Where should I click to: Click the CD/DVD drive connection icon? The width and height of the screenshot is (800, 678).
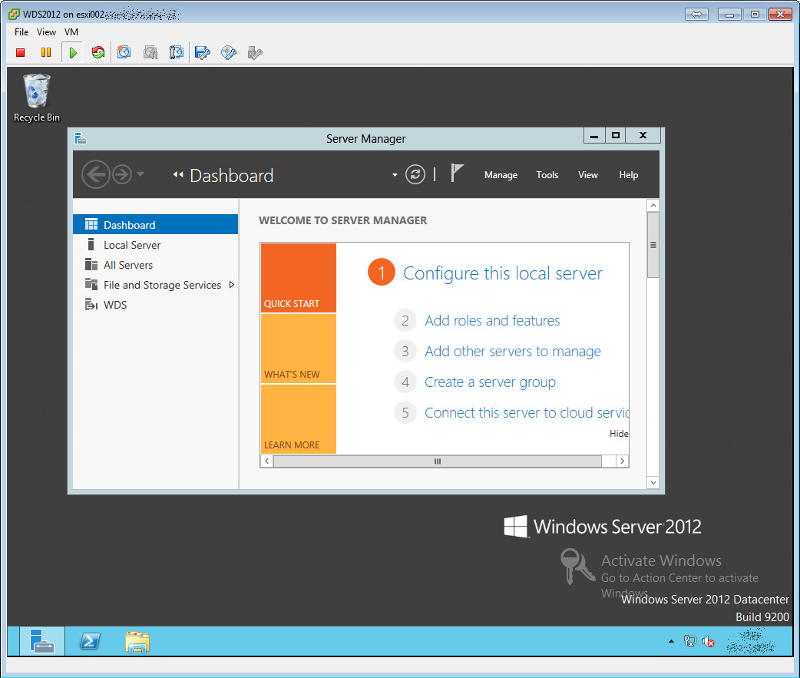point(229,53)
